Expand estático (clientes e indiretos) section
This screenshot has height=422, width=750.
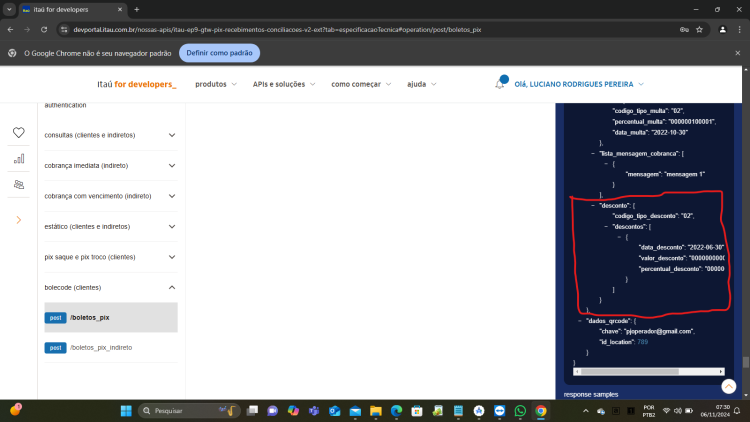click(x=111, y=226)
